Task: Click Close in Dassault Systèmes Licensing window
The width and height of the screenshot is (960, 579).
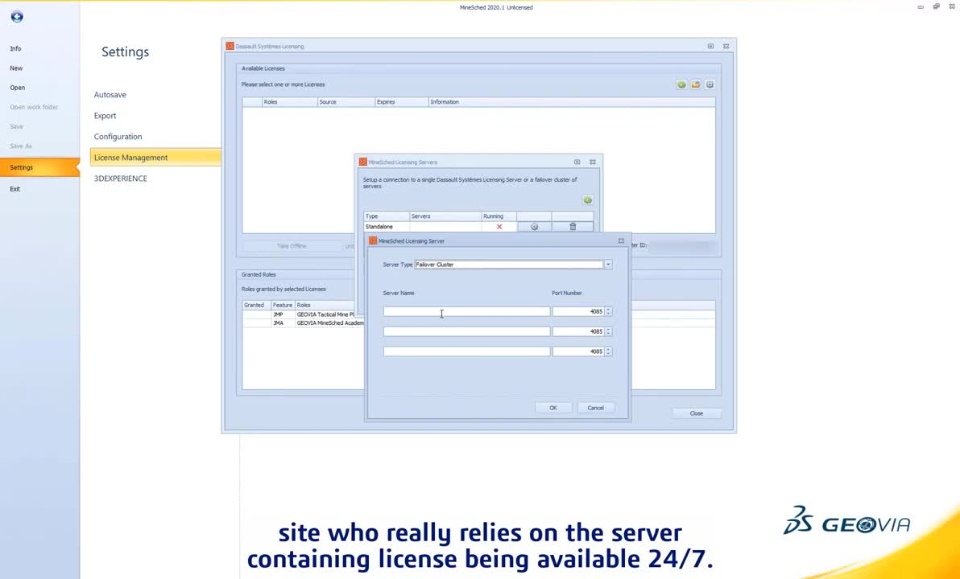Action: click(697, 414)
